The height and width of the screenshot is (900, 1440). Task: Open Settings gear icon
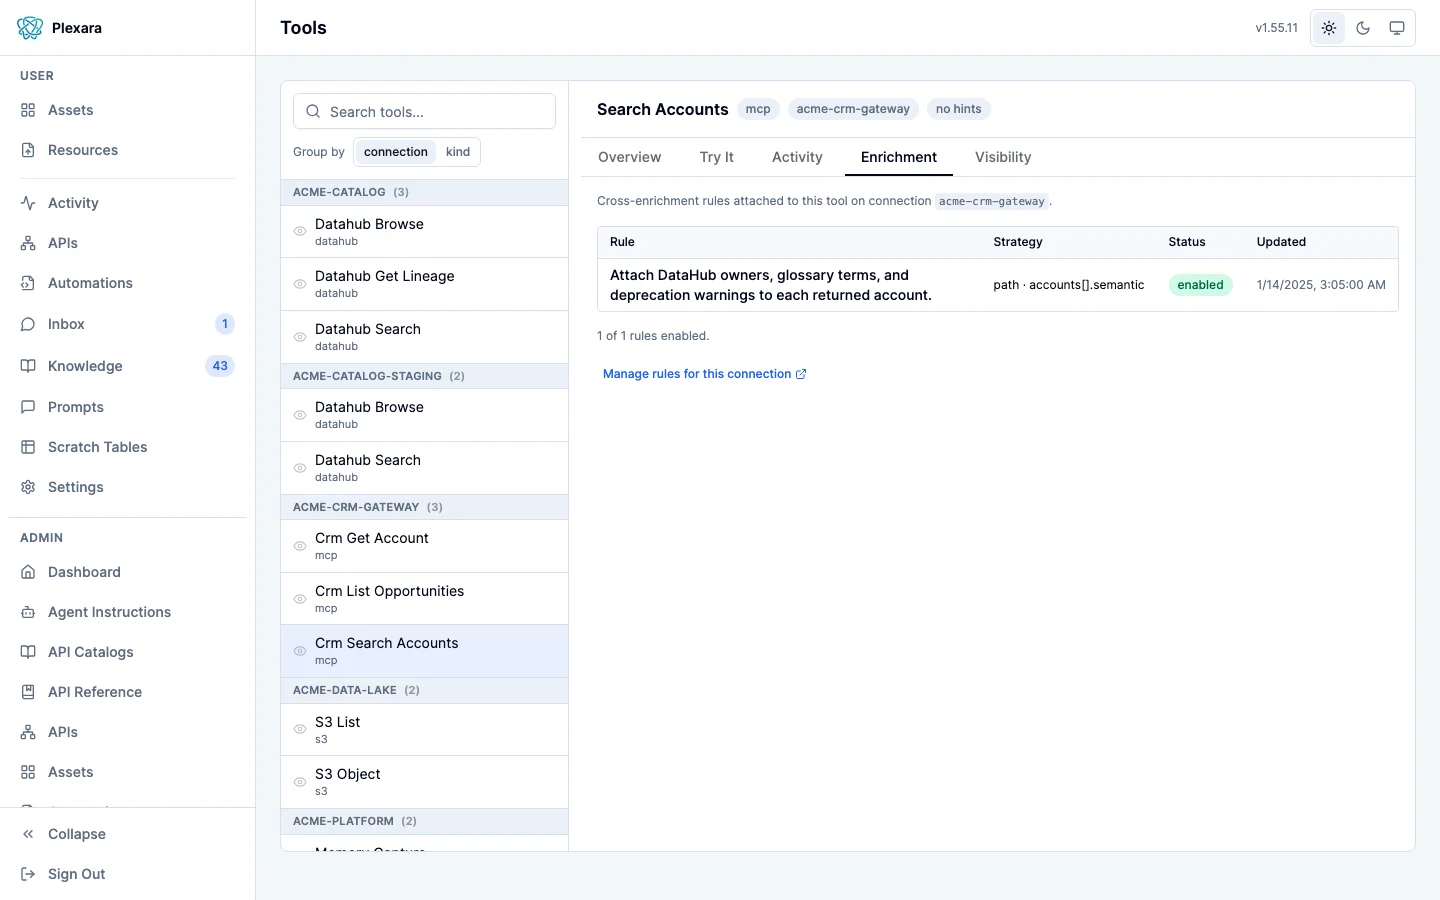[28, 487]
